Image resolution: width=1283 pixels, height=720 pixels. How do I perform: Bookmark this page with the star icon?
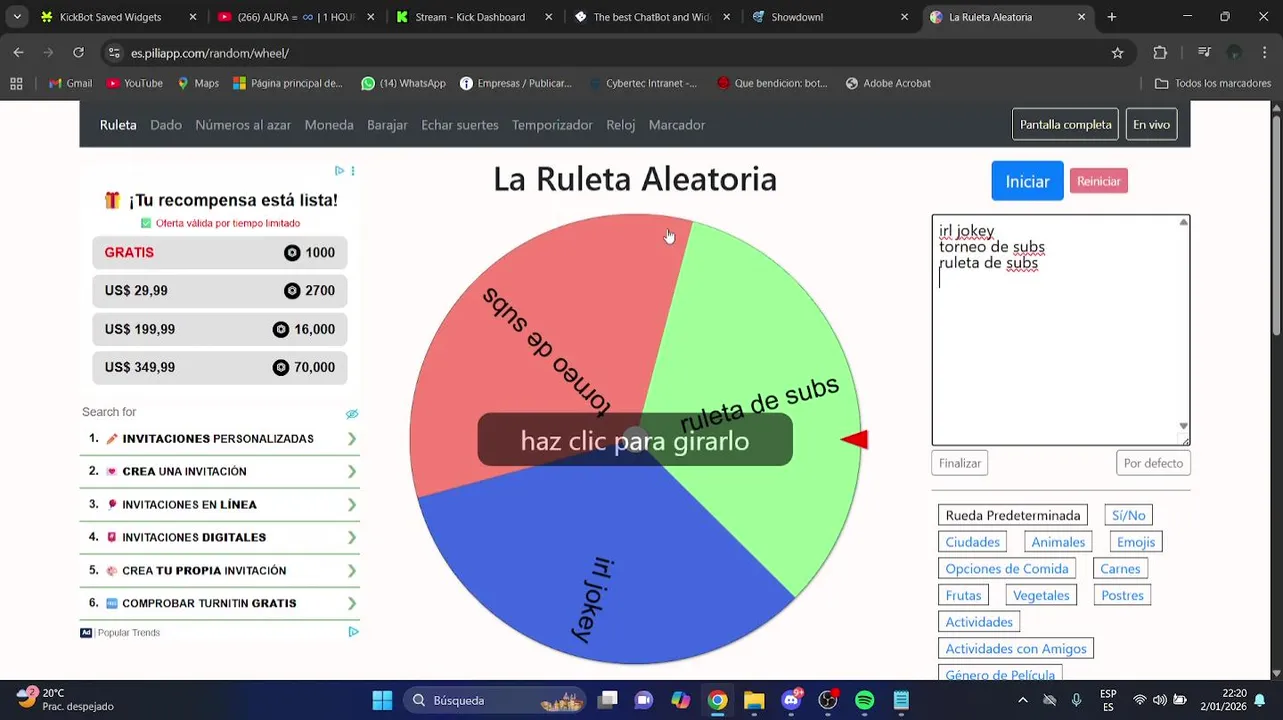pyautogui.click(x=1117, y=53)
